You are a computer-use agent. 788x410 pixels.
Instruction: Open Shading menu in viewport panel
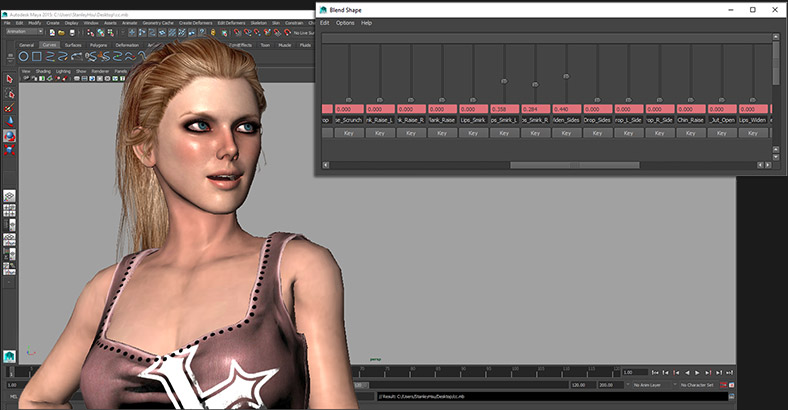43,71
